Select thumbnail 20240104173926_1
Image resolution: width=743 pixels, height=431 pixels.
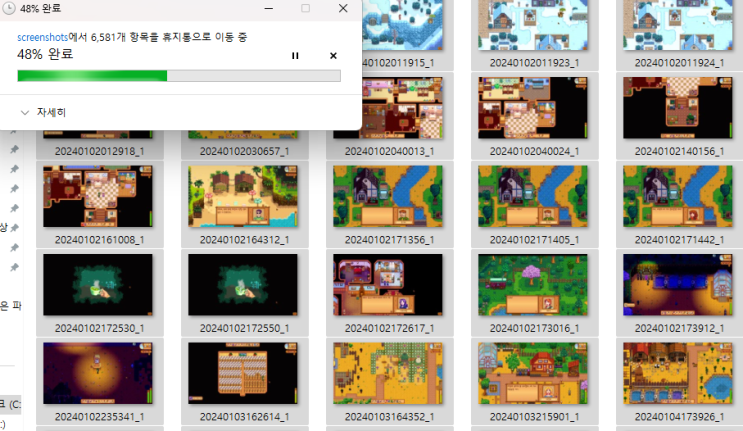coord(678,374)
